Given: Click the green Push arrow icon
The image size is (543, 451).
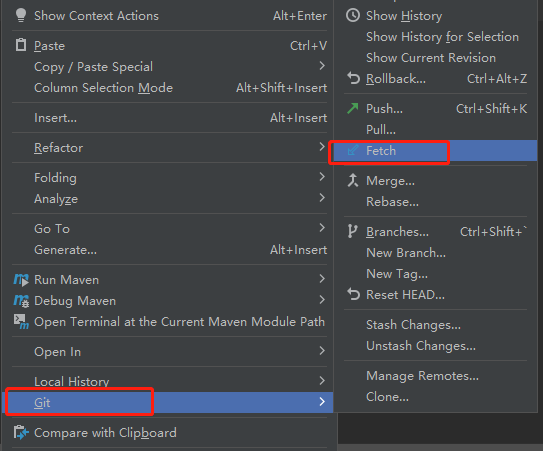Looking at the screenshot, I should (353, 108).
